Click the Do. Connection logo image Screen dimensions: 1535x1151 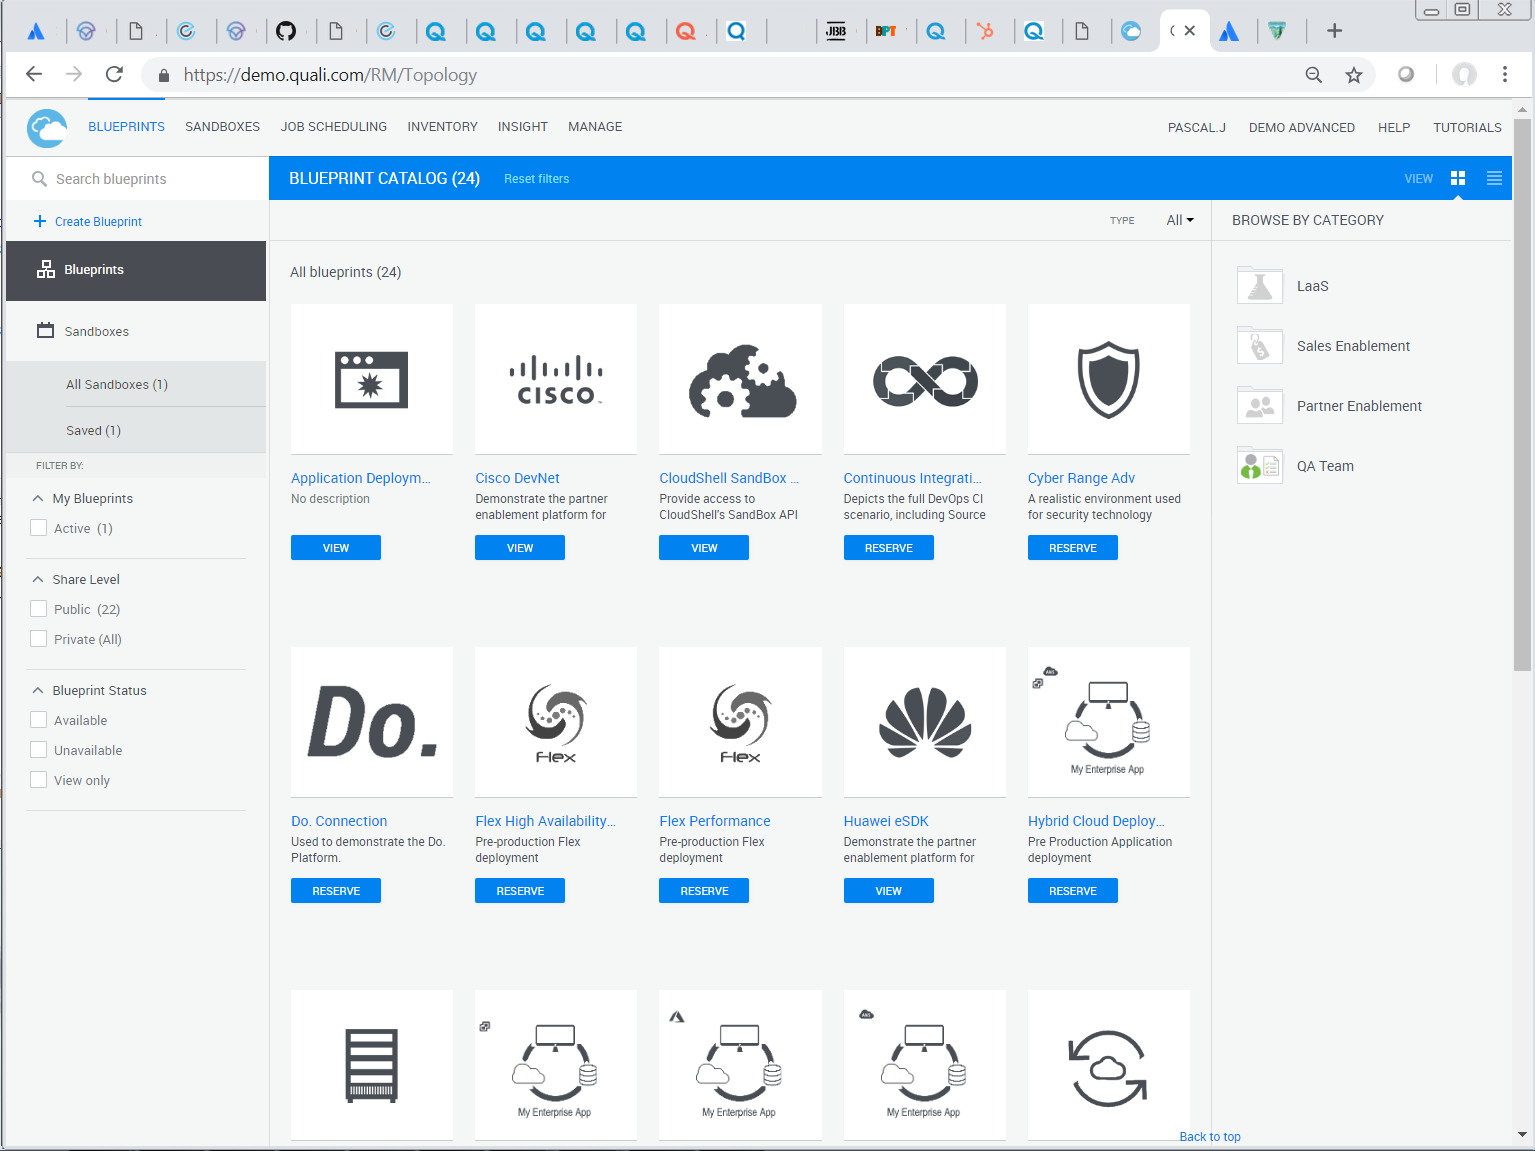372,722
